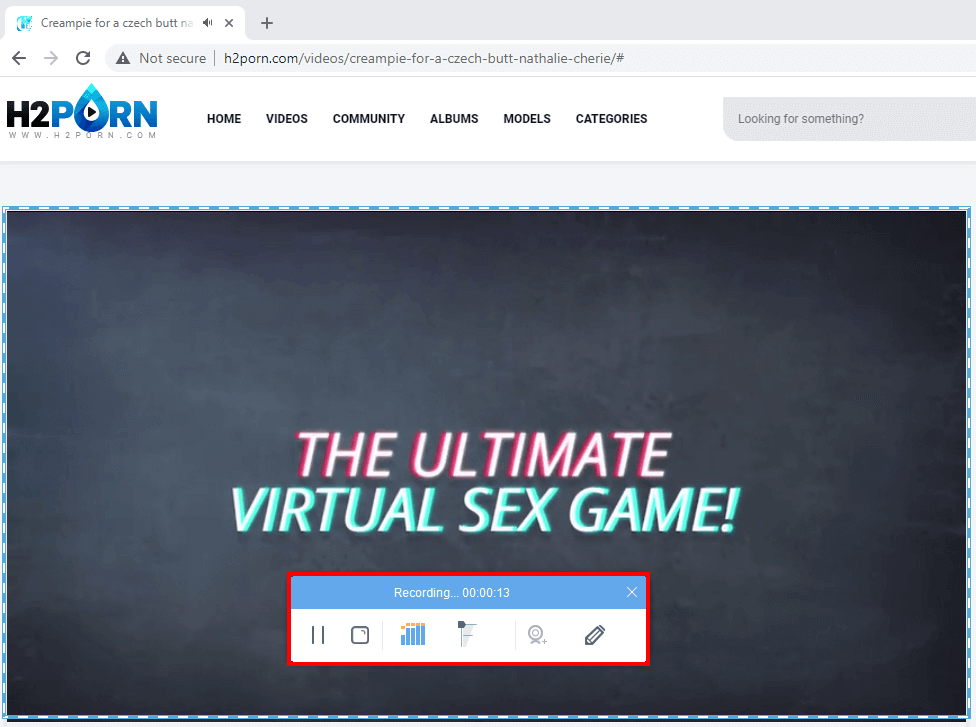Click the site logo in the header

(x=82, y=112)
